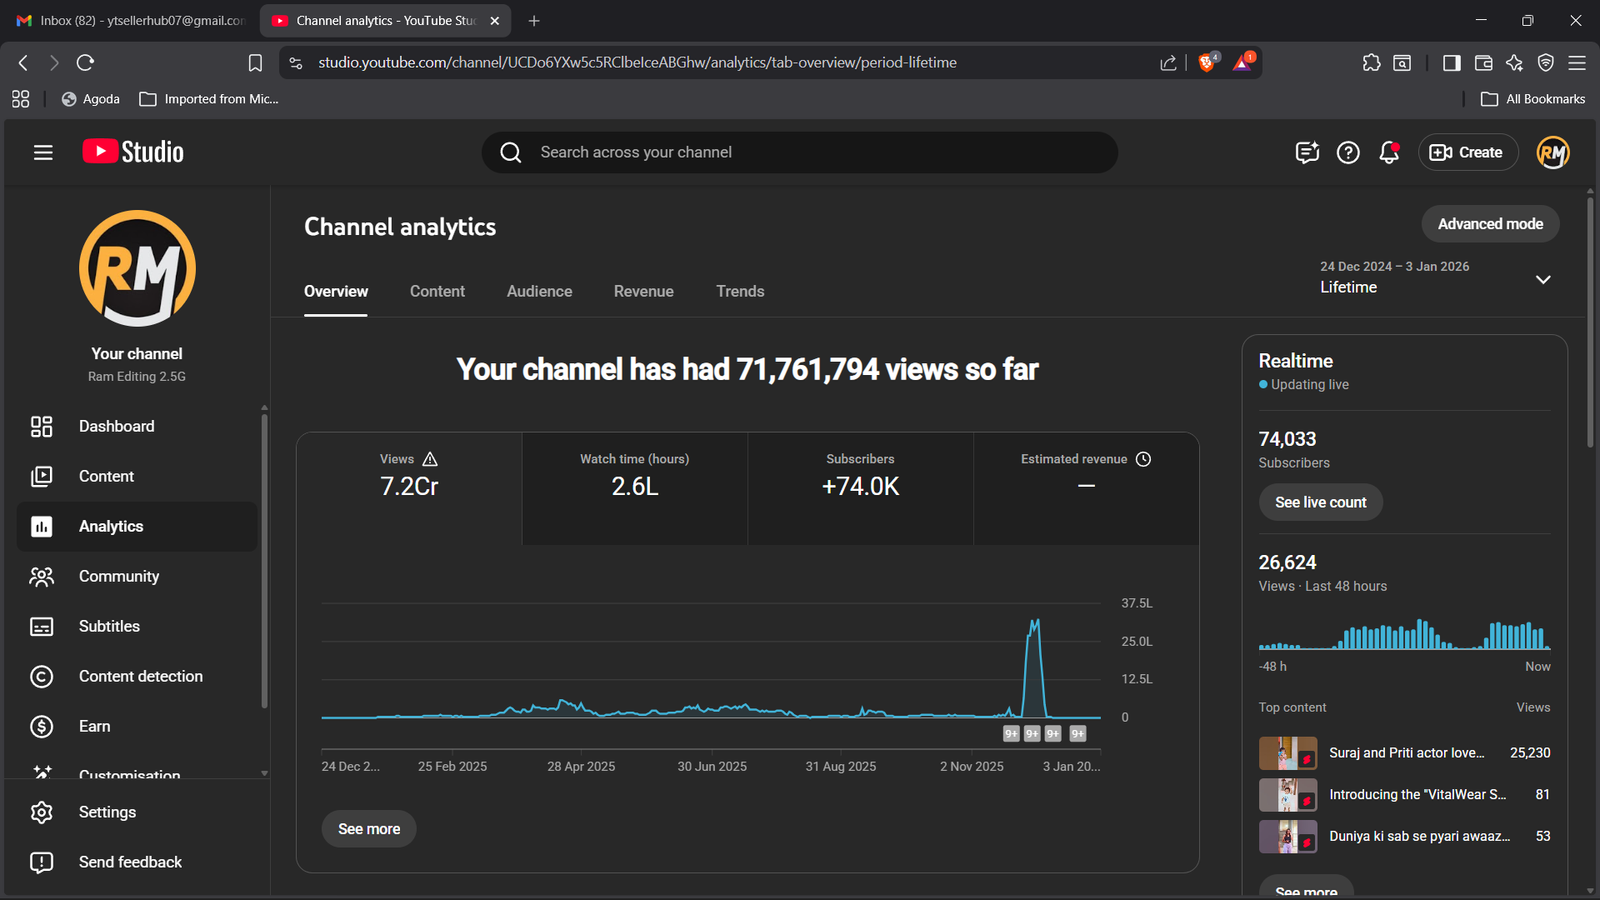Open the browser main menu button
The height and width of the screenshot is (900, 1600).
pyautogui.click(x=1577, y=63)
